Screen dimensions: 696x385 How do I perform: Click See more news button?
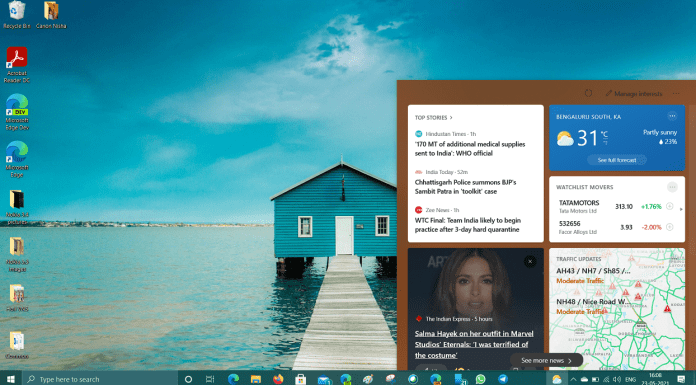point(546,361)
